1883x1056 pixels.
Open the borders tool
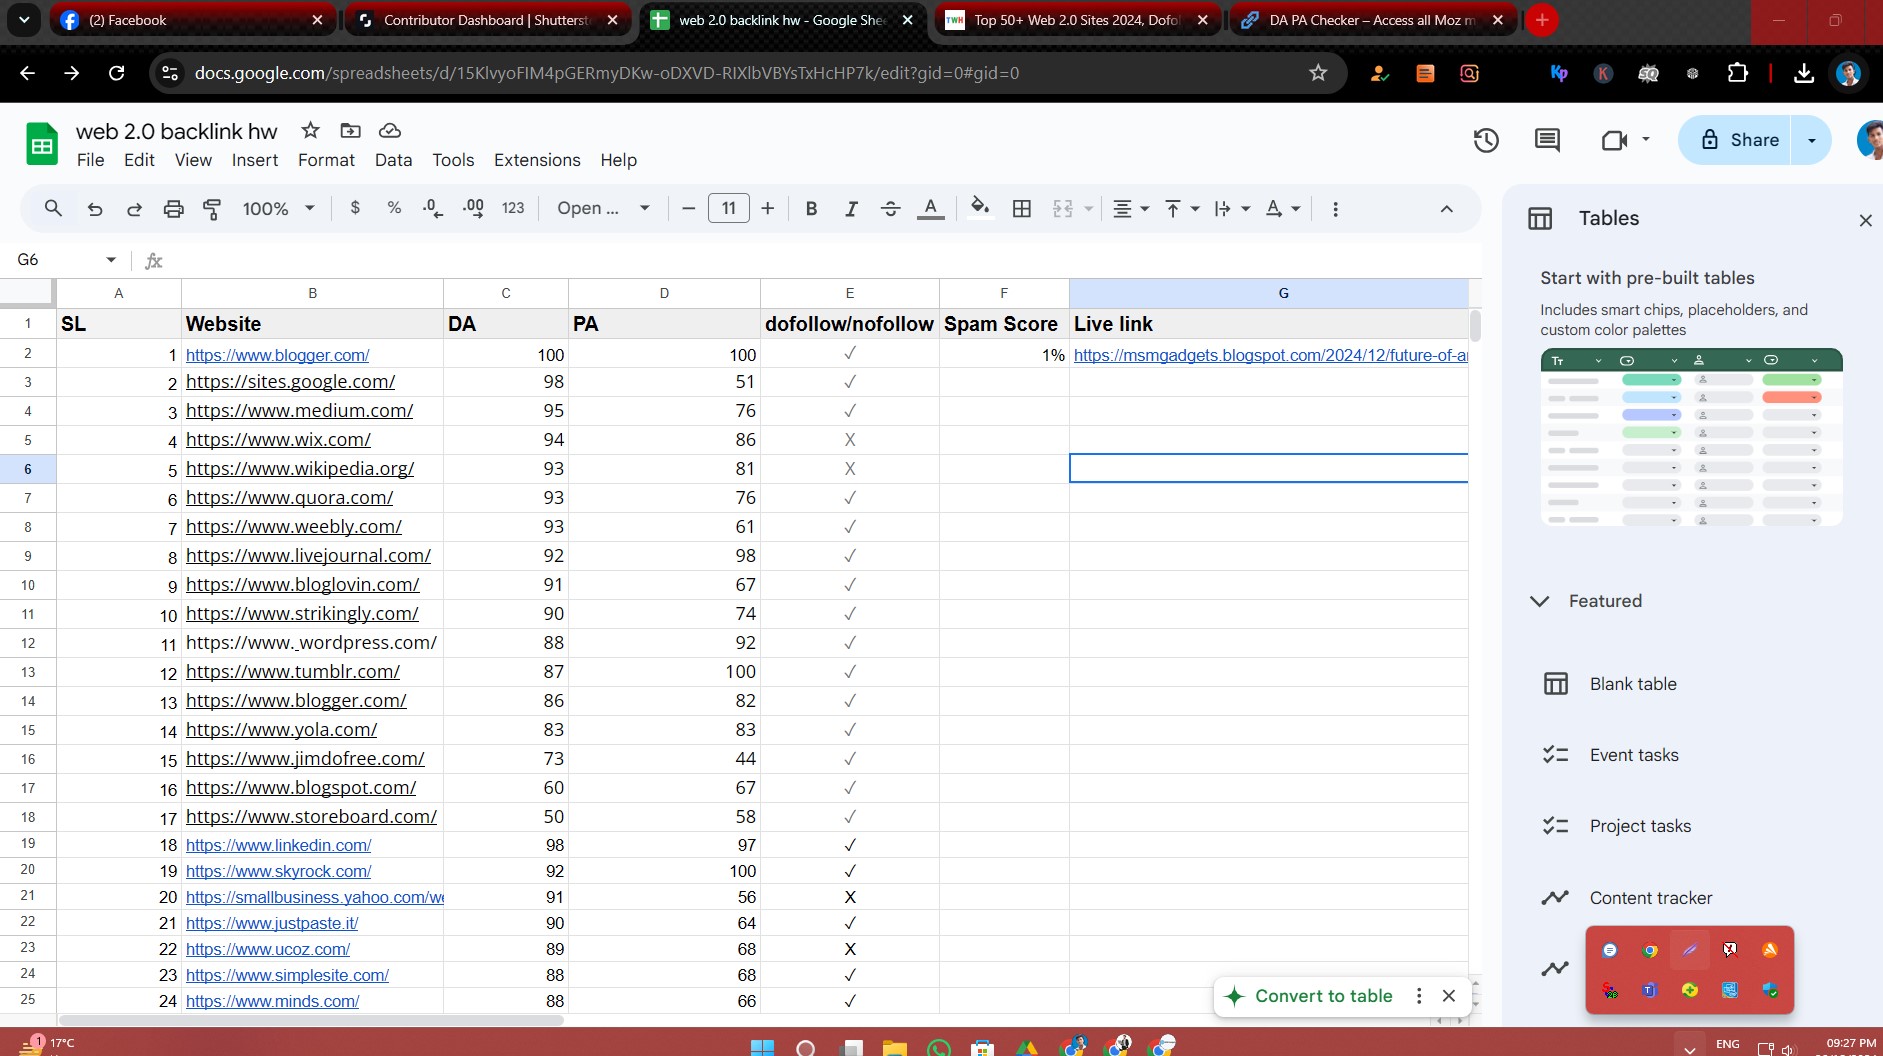point(1021,208)
